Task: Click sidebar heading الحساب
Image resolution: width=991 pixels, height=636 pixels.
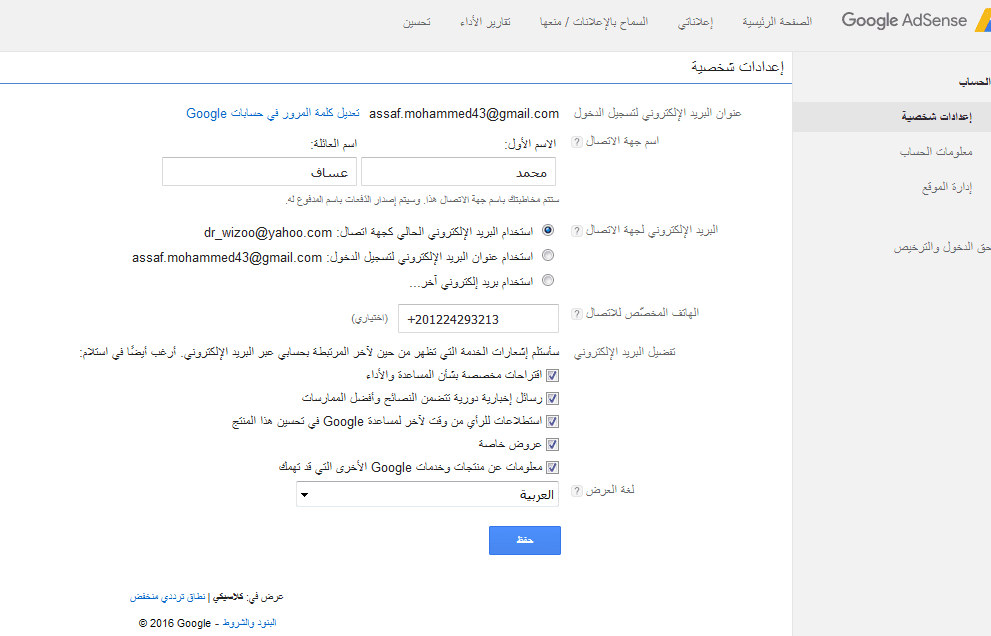Action: pyautogui.click(x=974, y=82)
